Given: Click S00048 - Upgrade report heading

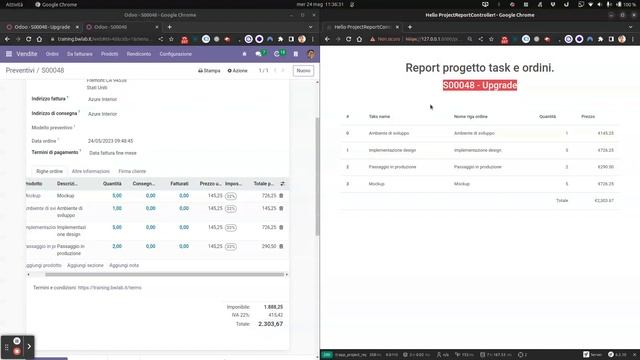Looking at the screenshot, I should click(480, 85).
